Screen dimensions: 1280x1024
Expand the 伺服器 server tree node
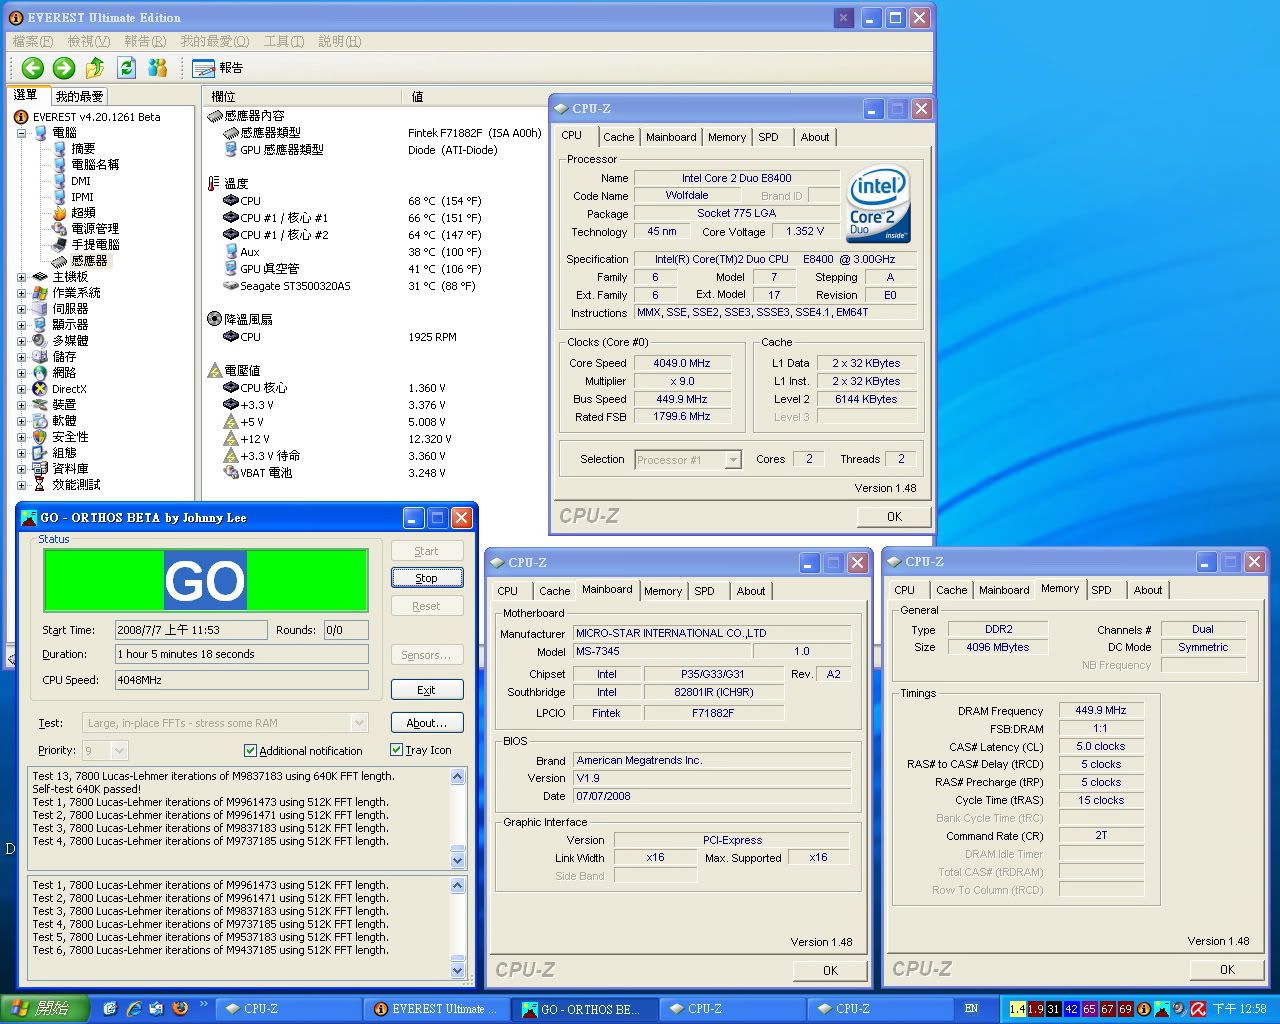(x=21, y=309)
